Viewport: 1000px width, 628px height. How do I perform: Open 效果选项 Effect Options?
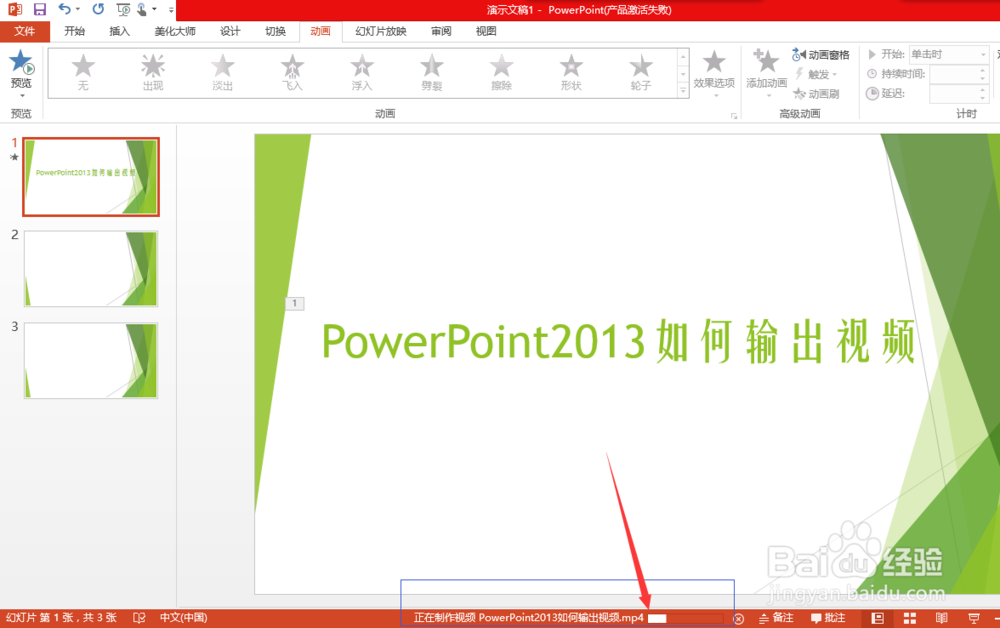point(714,70)
